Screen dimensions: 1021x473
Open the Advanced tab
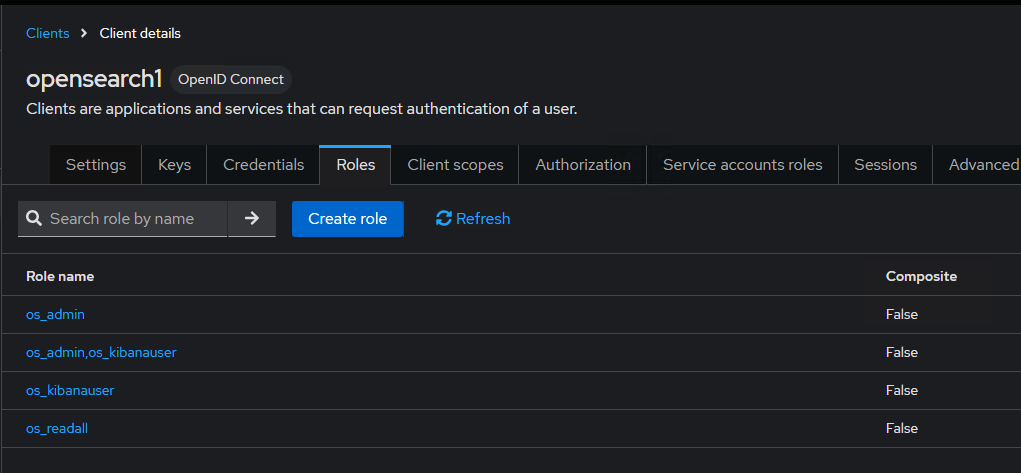[x=983, y=165]
